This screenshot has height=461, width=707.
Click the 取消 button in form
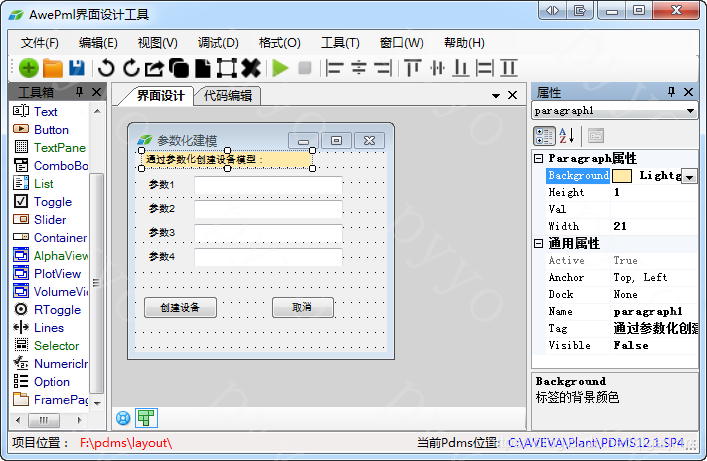[302, 308]
